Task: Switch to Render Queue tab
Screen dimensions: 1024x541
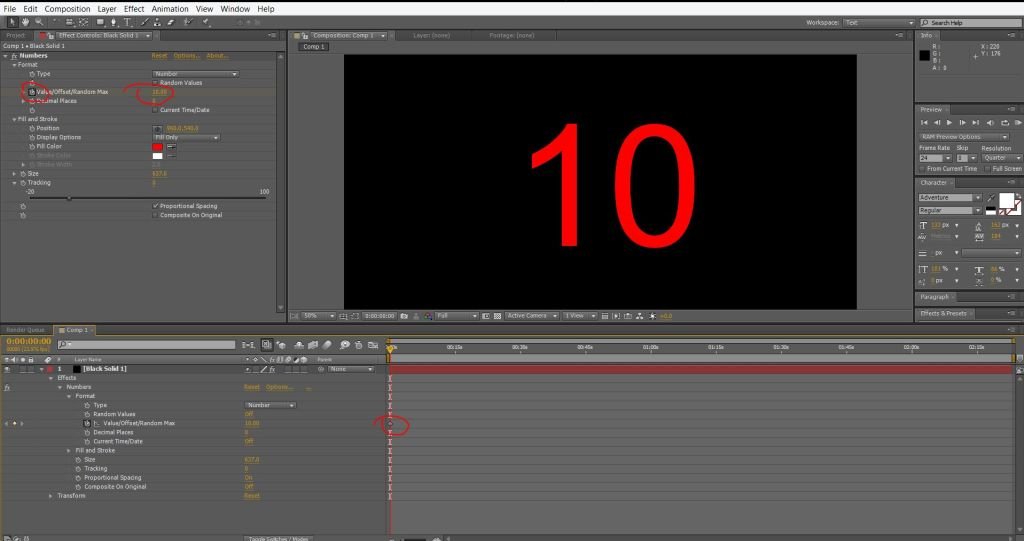Action: [25, 330]
